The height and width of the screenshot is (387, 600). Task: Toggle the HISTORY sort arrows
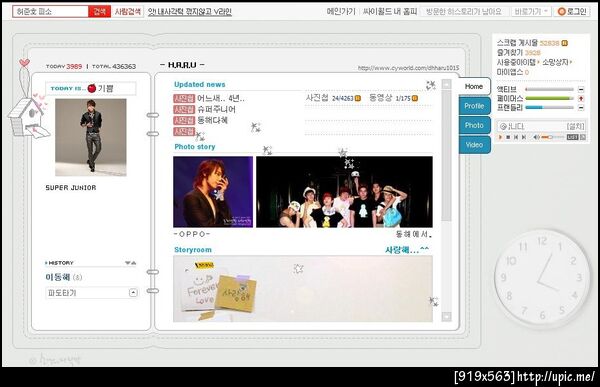pyautogui.click(x=130, y=263)
